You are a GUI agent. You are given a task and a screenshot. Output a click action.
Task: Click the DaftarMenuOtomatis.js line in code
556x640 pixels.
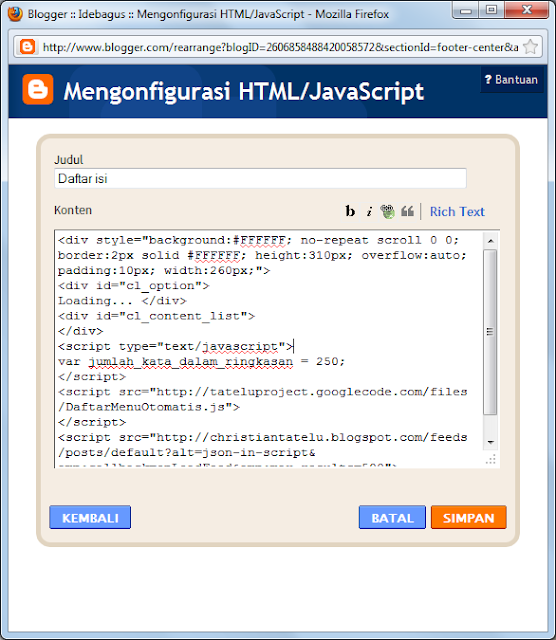(x=149, y=407)
